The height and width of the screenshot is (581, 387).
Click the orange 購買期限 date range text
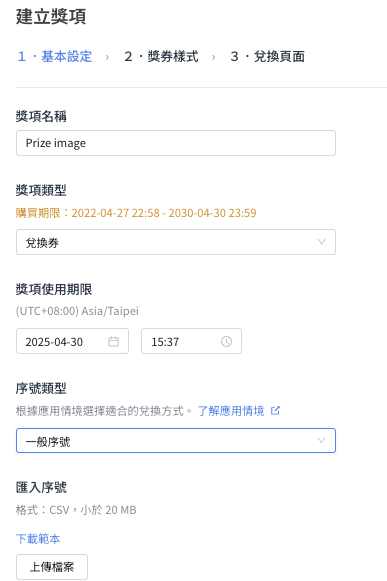coord(136,213)
